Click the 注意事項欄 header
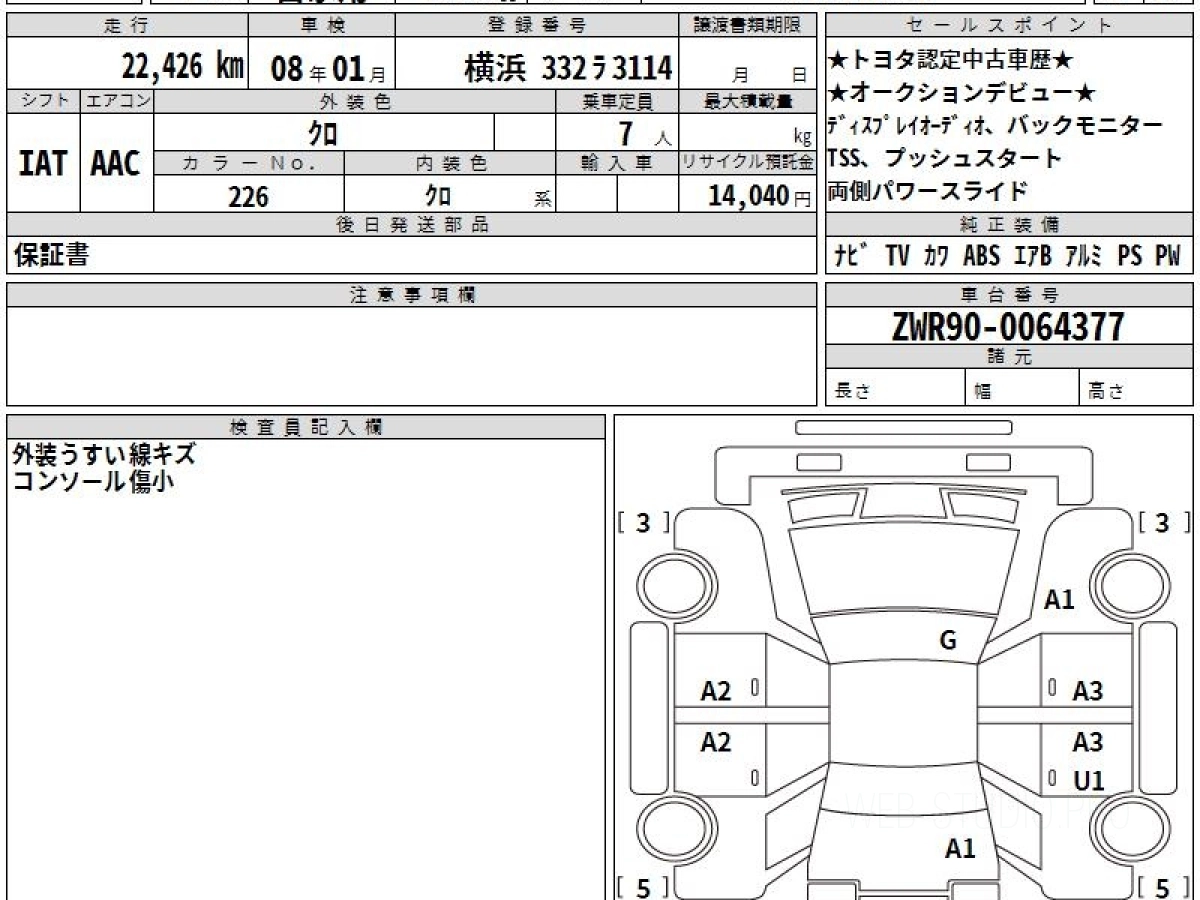This screenshot has height=900, width=1200. click(412, 295)
